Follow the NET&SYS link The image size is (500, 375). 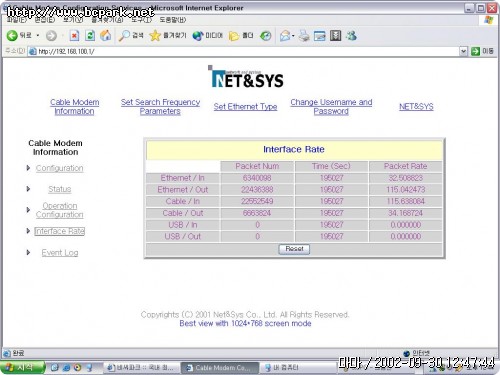(416, 107)
